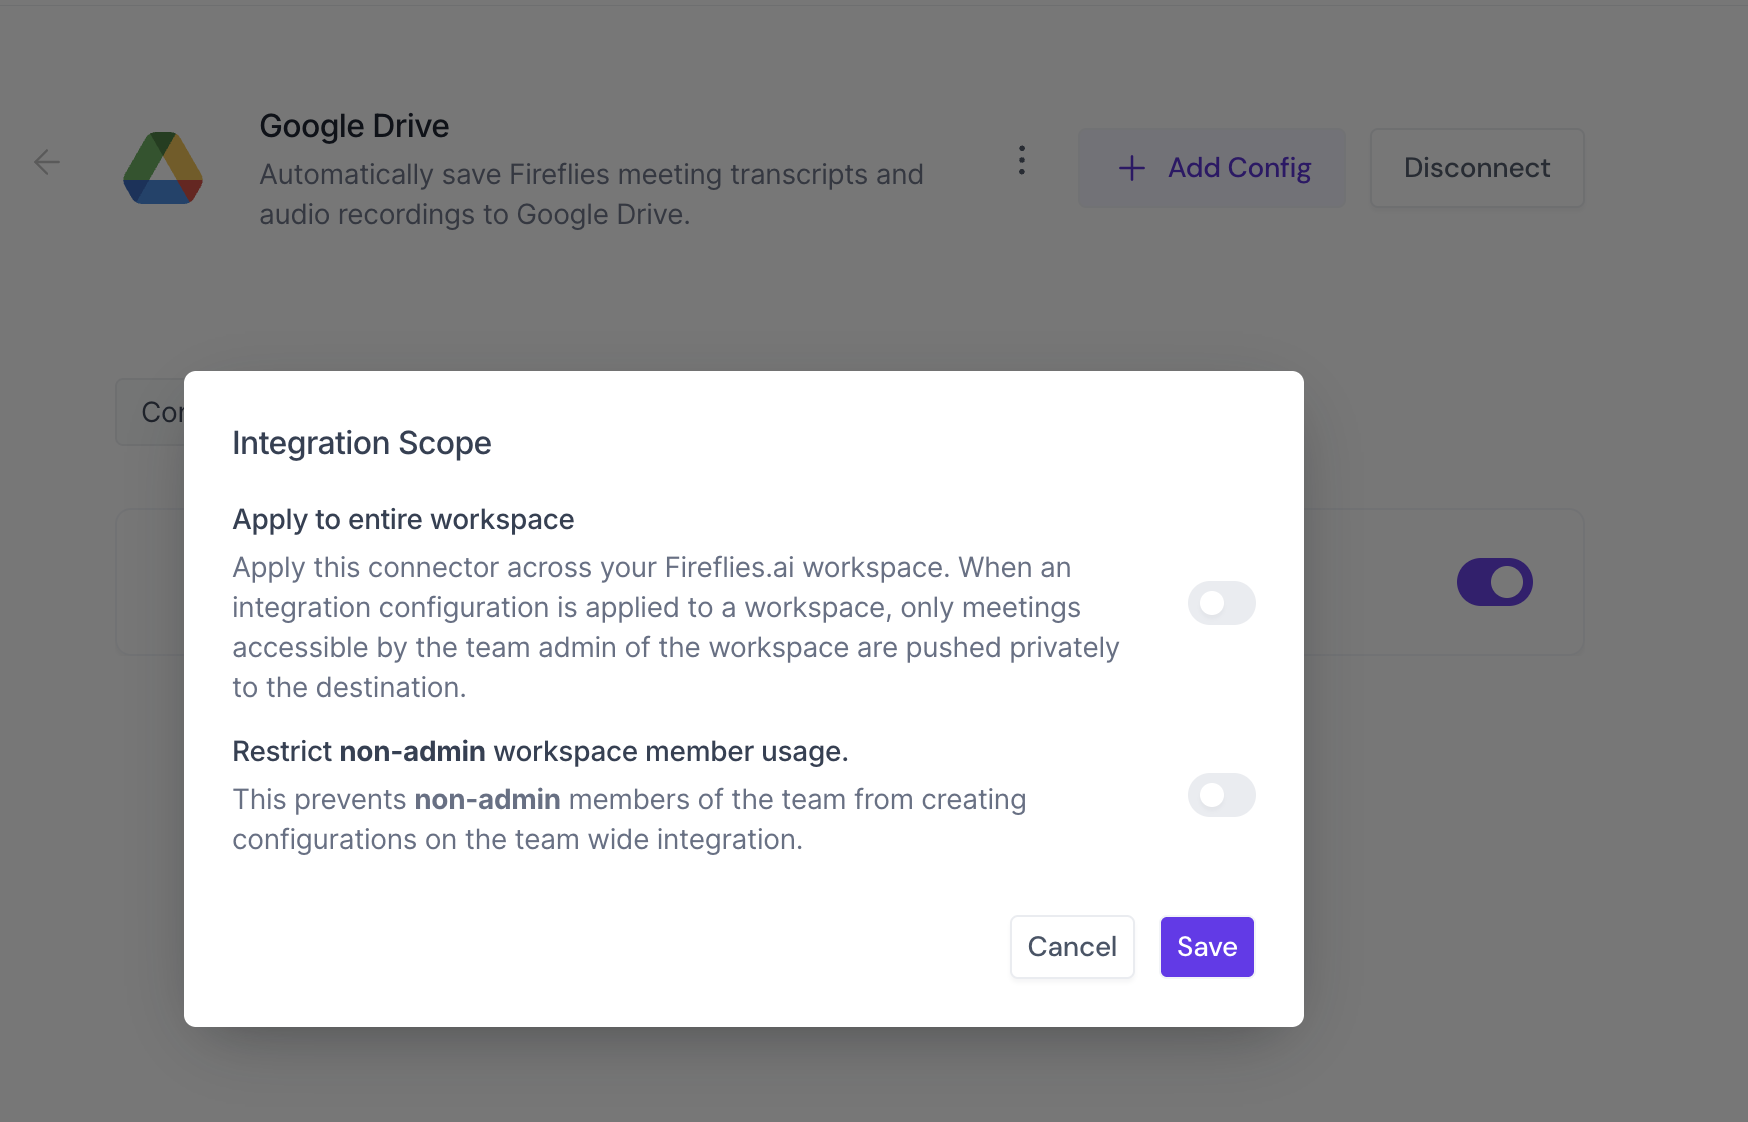The height and width of the screenshot is (1122, 1748).
Task: Click the 'Restrict non-admin workspace member usage' heading
Action: tap(540, 752)
